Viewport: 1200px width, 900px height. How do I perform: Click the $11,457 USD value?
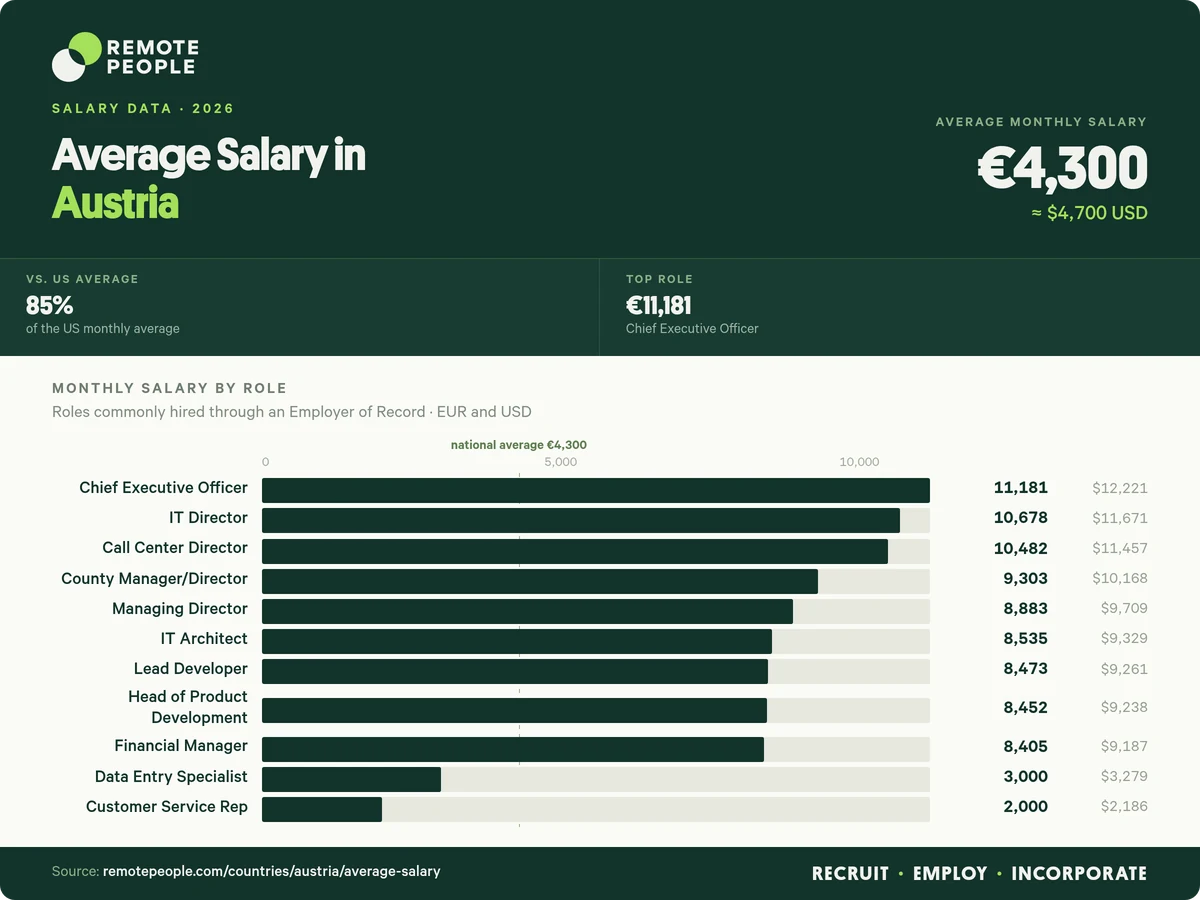[x=1120, y=548]
